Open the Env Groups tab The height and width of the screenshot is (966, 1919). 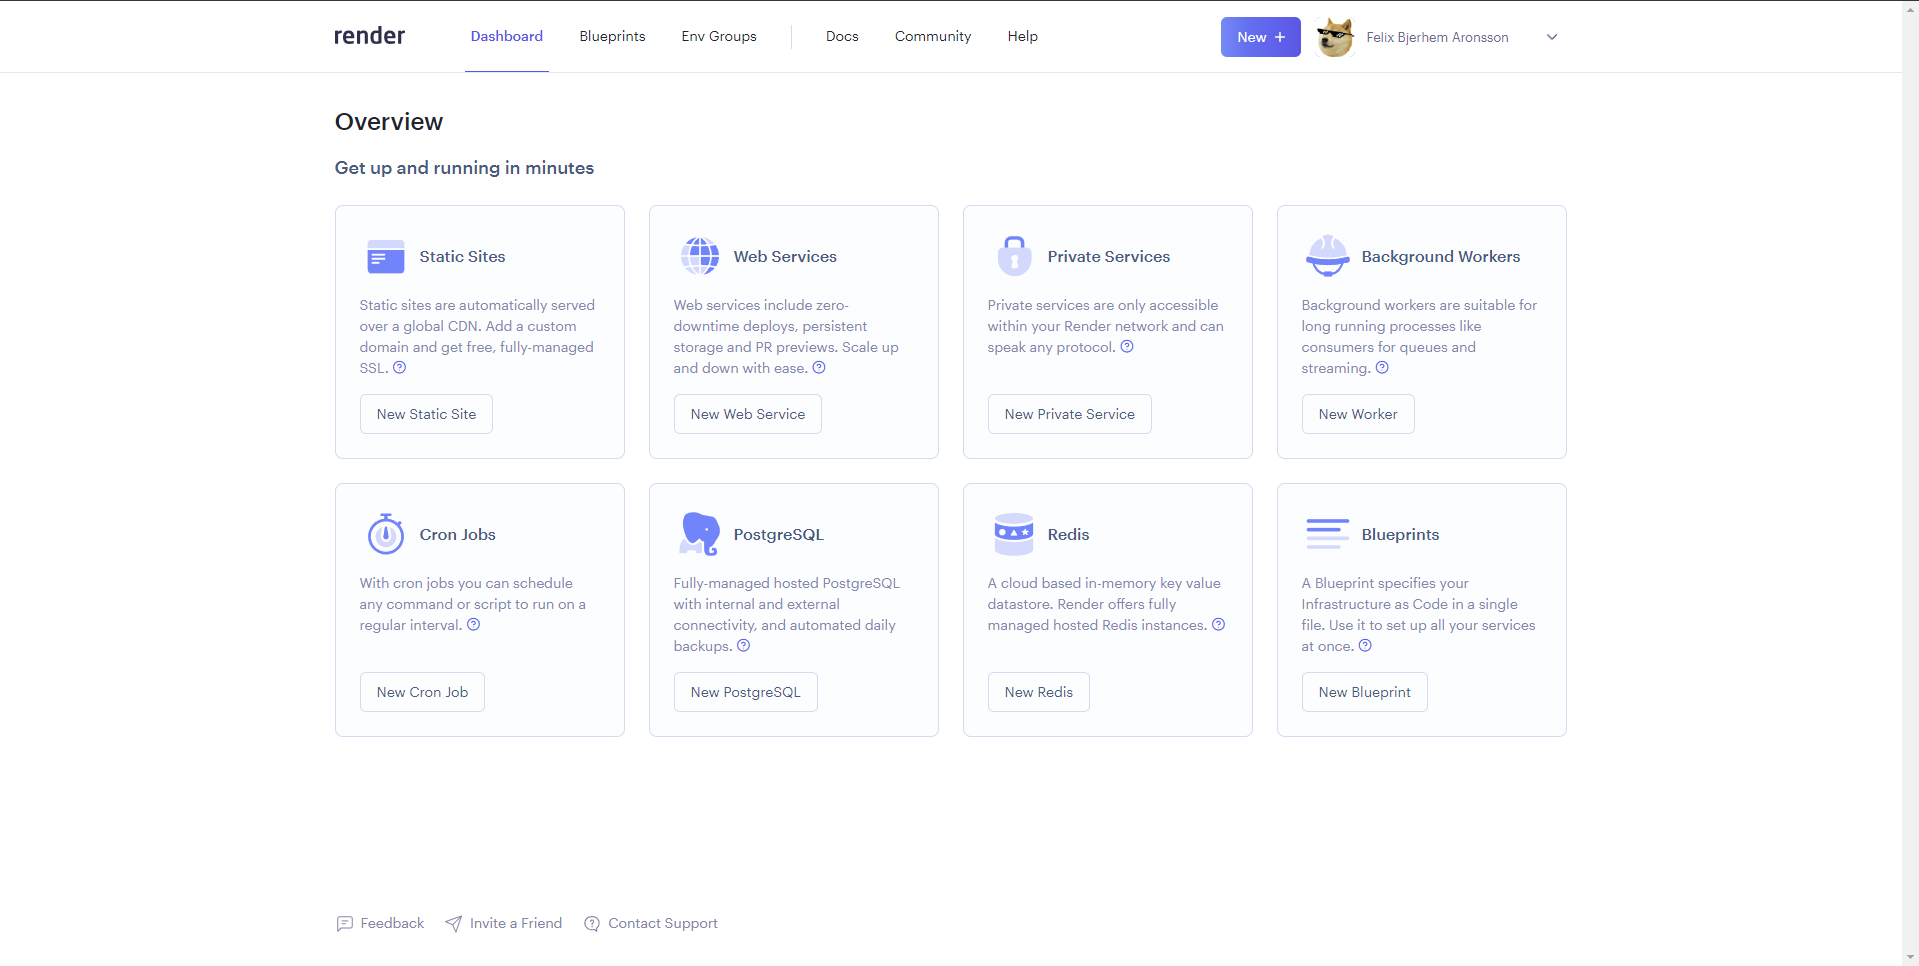pos(719,36)
